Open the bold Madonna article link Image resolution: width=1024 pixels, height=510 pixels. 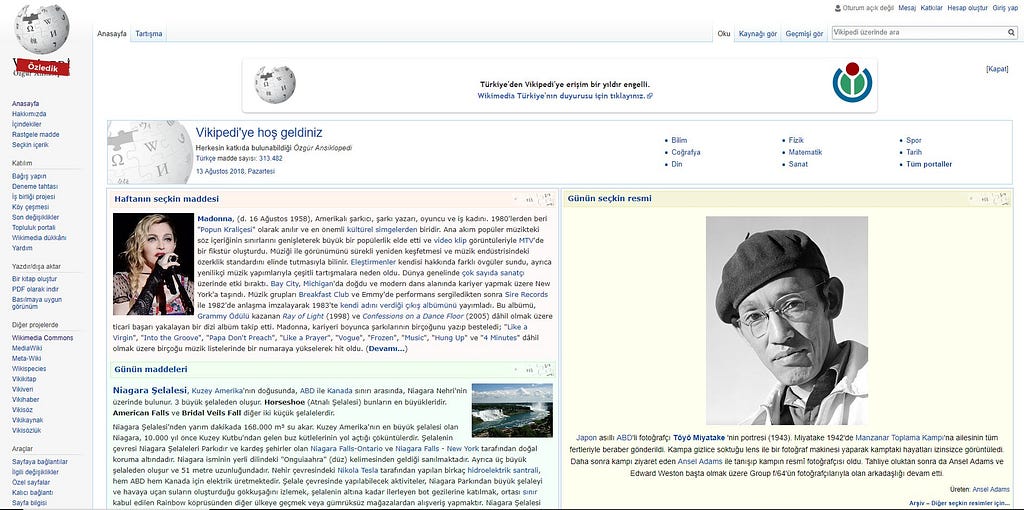(x=215, y=219)
